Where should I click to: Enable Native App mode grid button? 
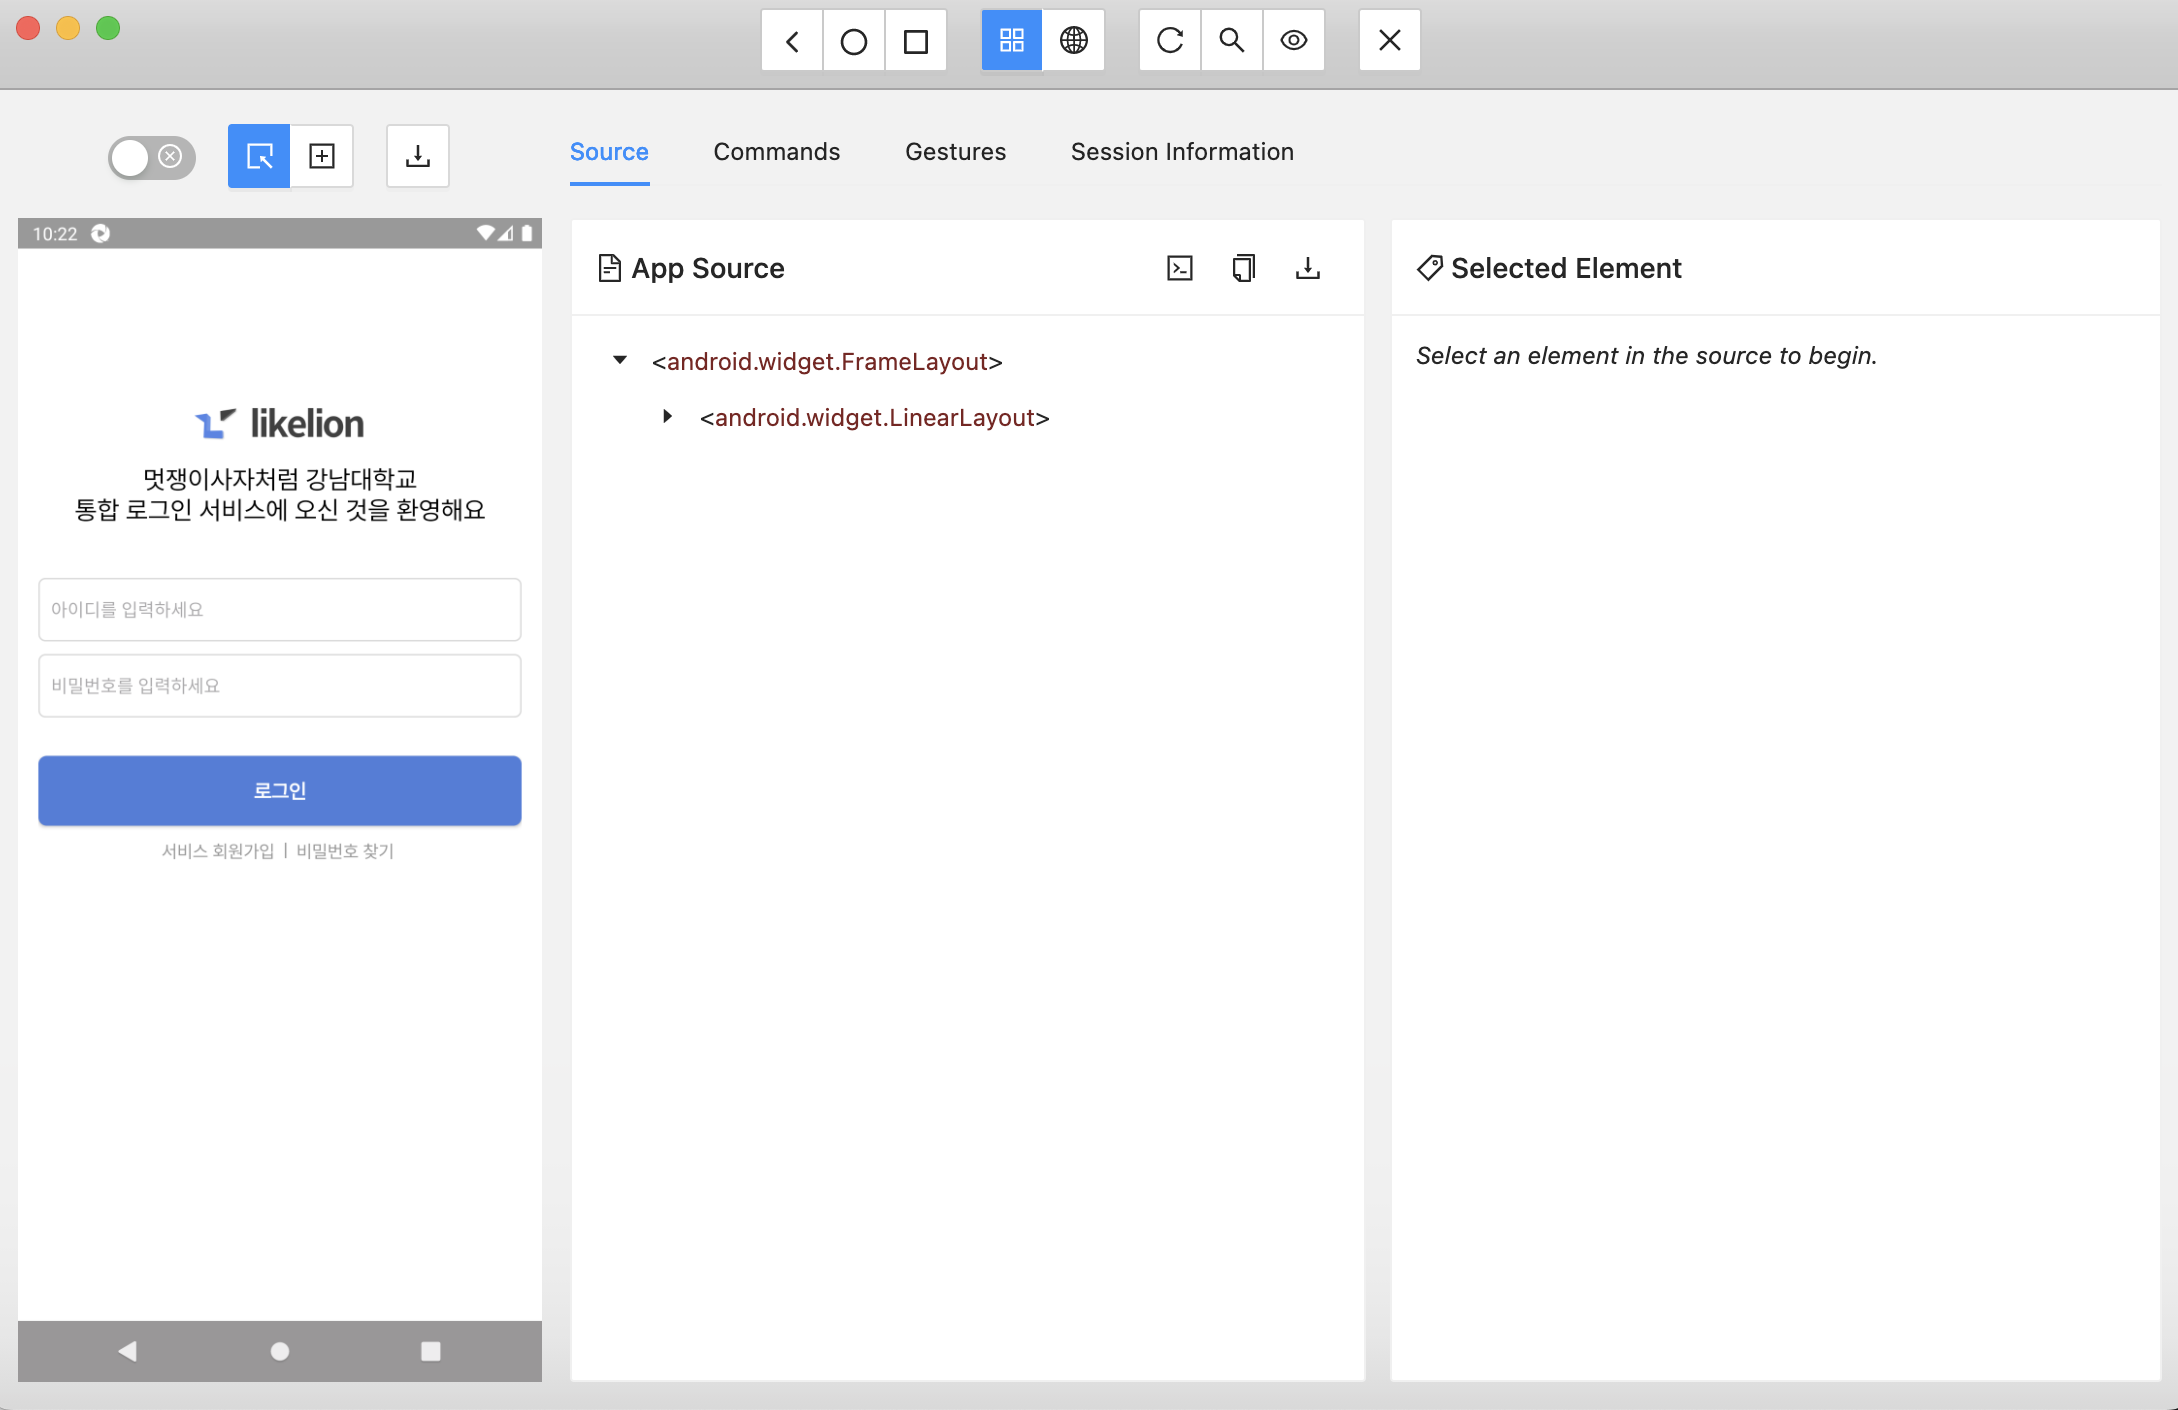click(x=1011, y=41)
